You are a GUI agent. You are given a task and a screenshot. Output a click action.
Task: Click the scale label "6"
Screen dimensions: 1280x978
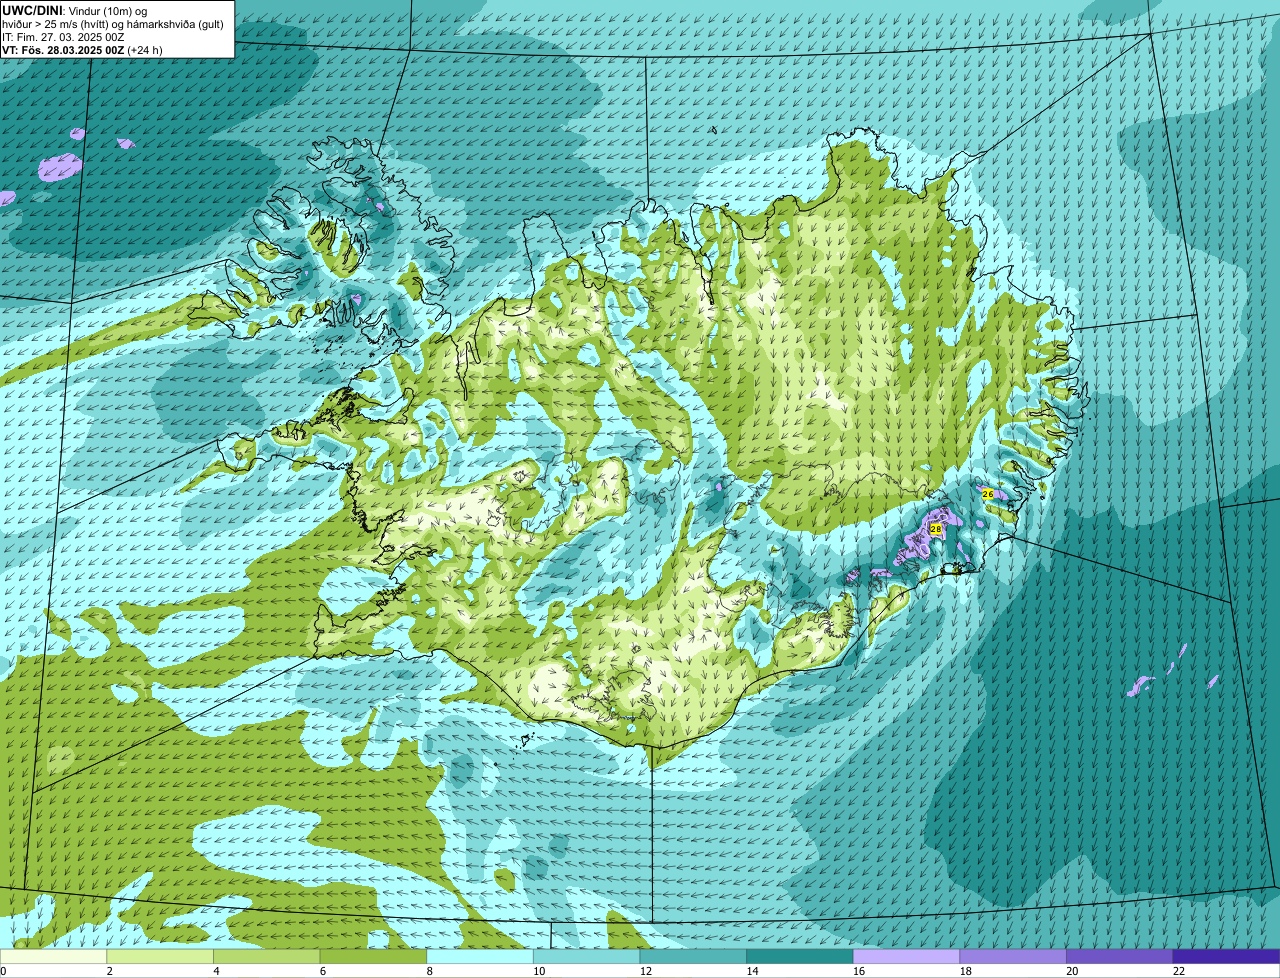click(323, 971)
